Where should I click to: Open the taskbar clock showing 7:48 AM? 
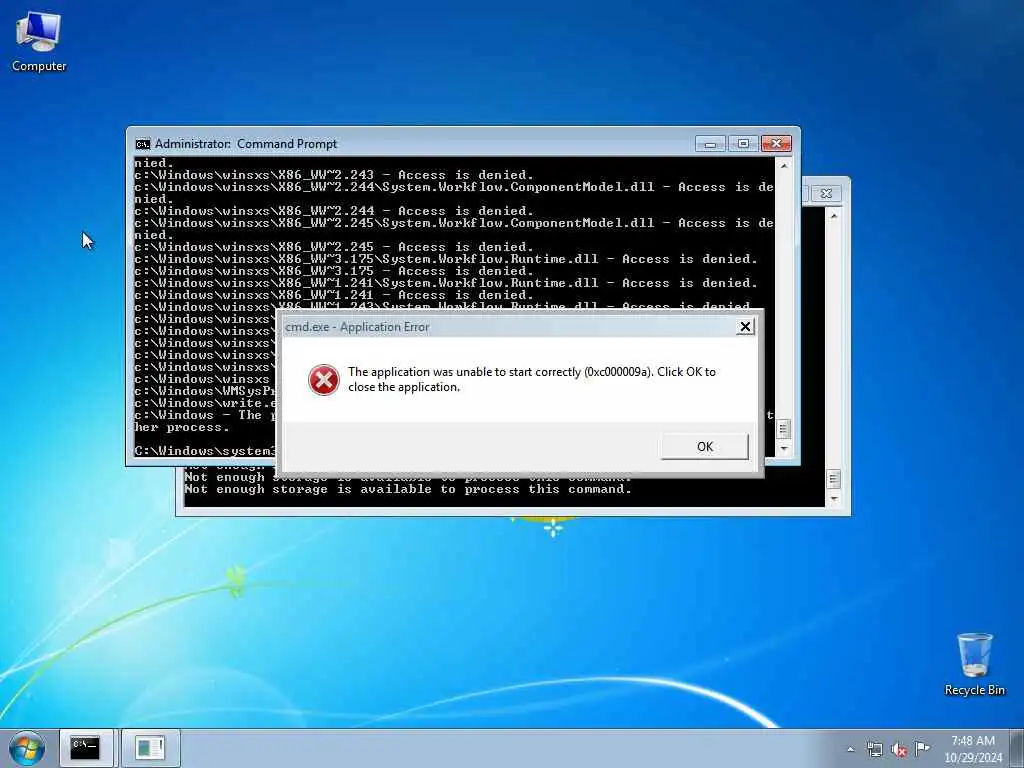click(972, 741)
